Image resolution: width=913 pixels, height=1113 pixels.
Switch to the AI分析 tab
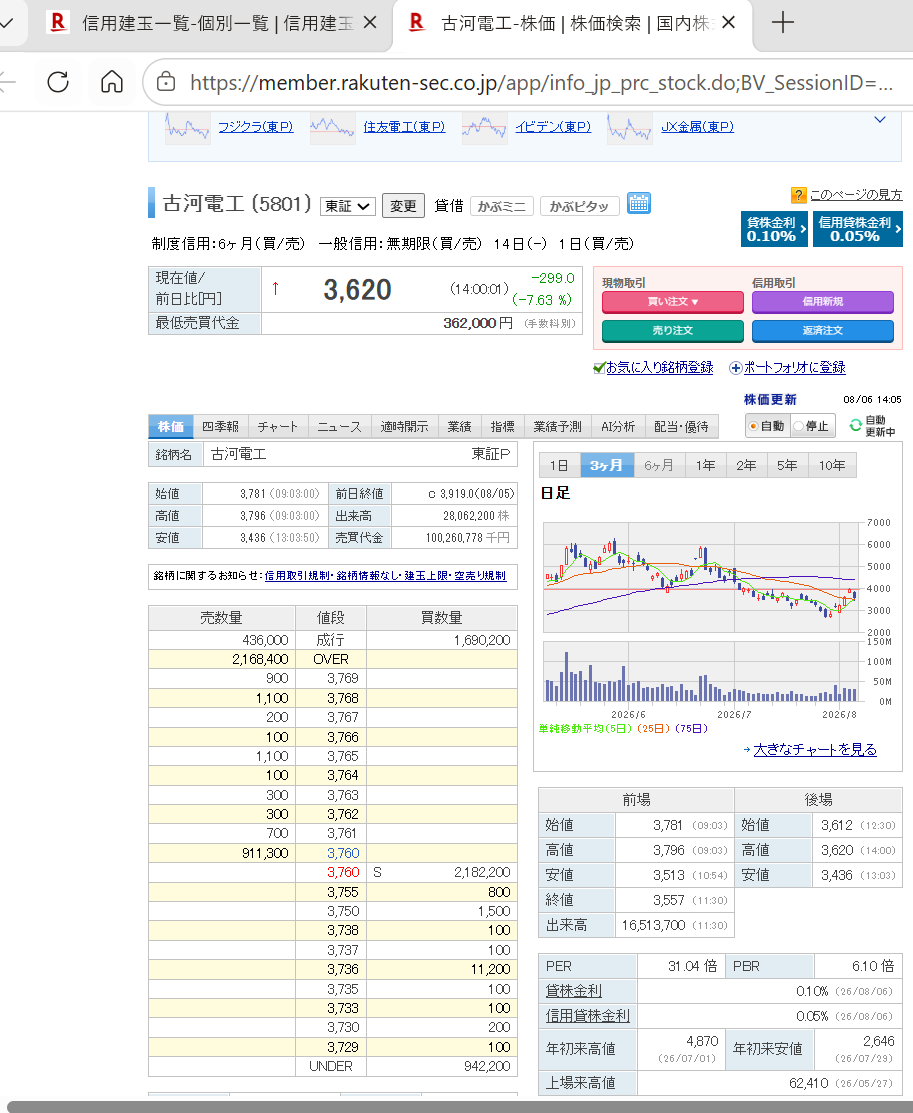(x=618, y=427)
